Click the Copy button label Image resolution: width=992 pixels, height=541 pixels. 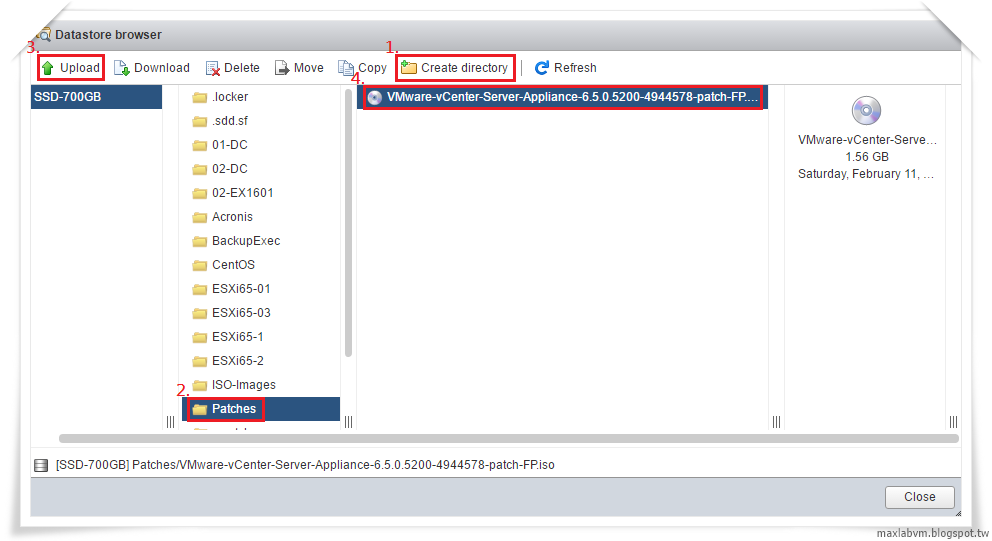[x=373, y=68]
